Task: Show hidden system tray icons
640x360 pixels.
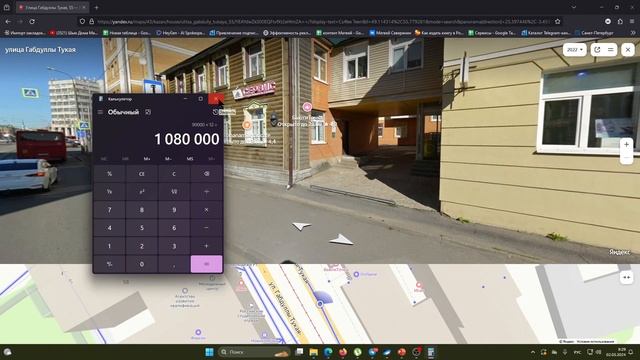Action: click(x=533, y=352)
